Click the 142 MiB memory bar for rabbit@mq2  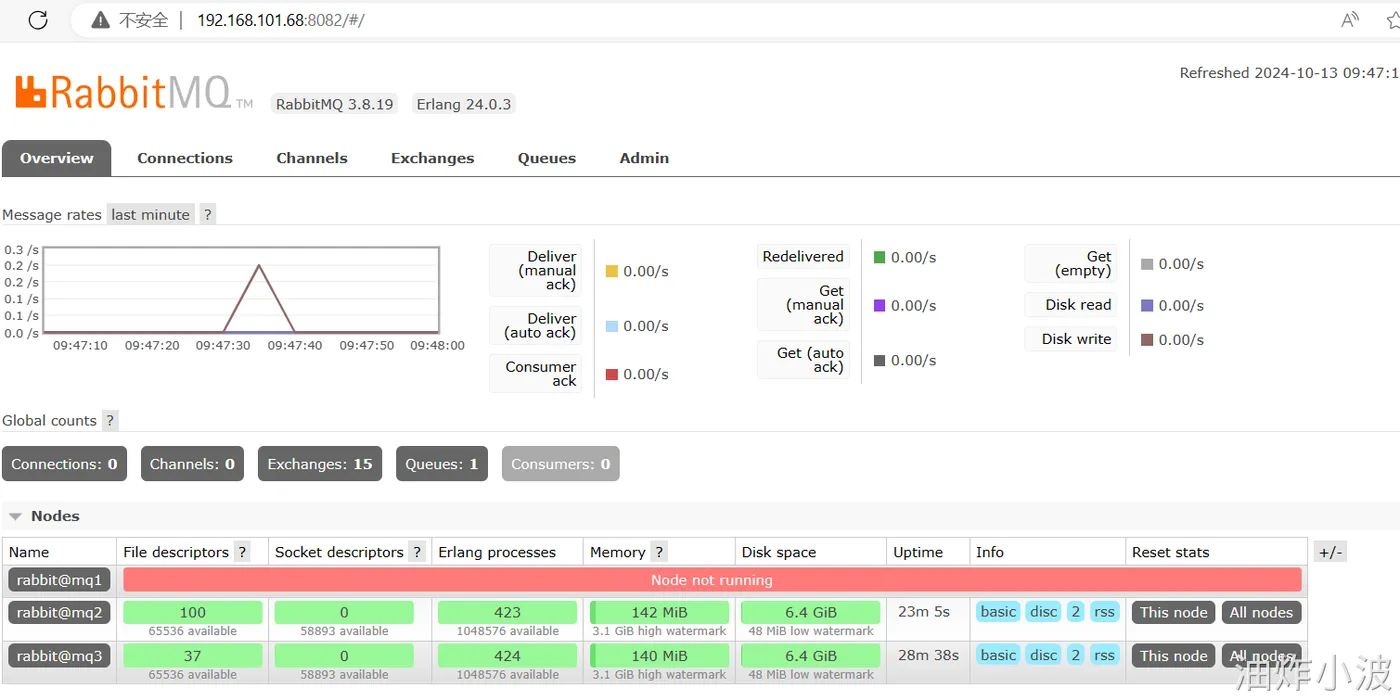[659, 612]
